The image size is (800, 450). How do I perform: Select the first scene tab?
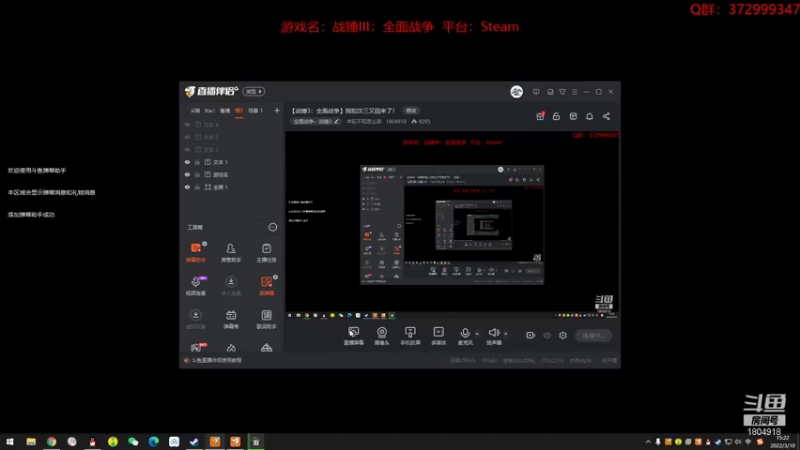pyautogui.click(x=195, y=111)
